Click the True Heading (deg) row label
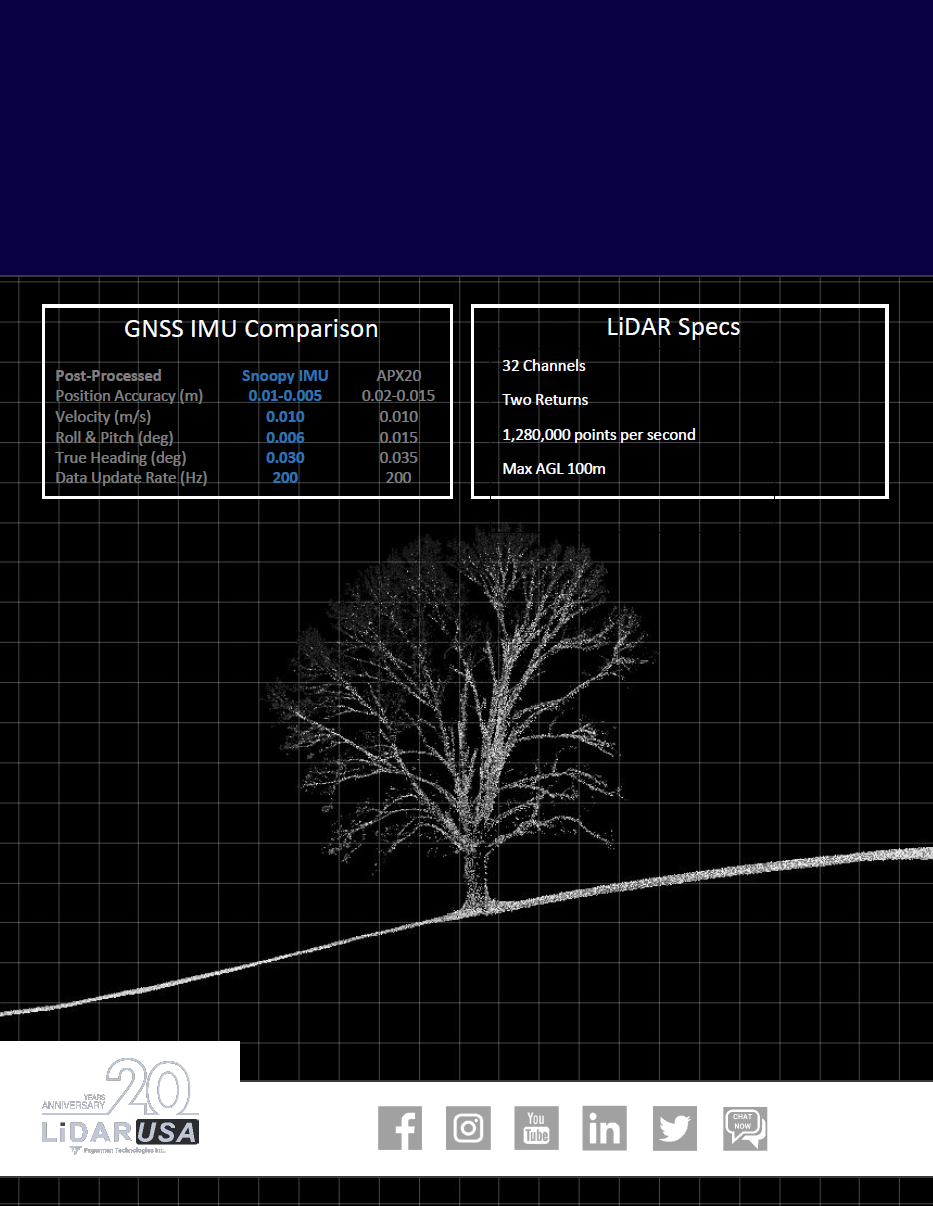This screenshot has width=933, height=1206. coord(121,458)
